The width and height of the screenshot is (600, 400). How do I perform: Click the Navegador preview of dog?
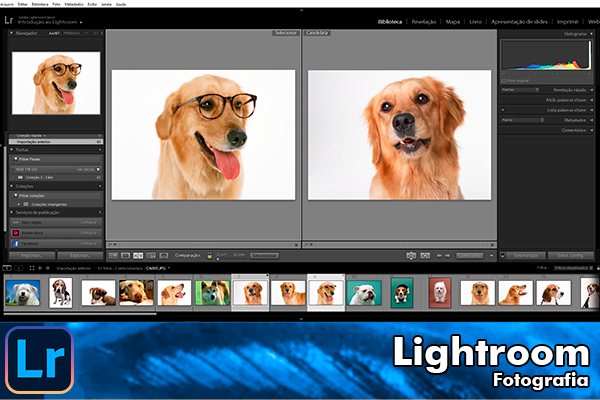tap(56, 83)
